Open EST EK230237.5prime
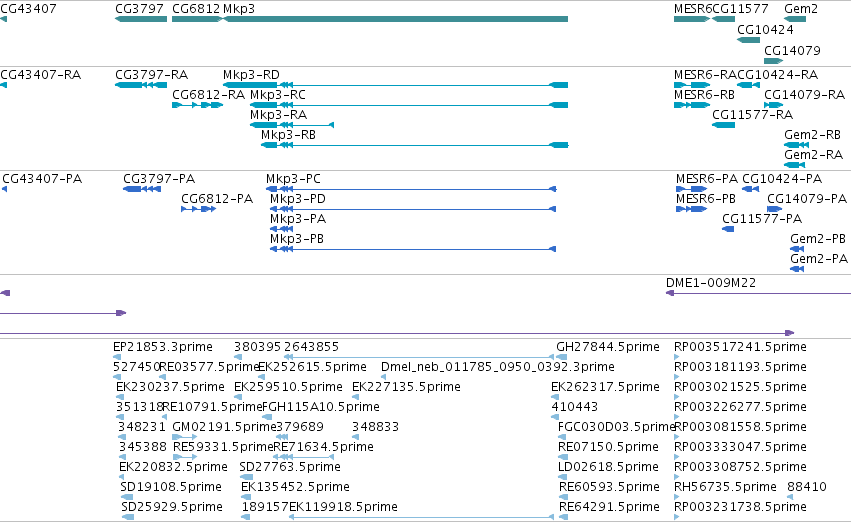851x522 pixels. pos(170,387)
